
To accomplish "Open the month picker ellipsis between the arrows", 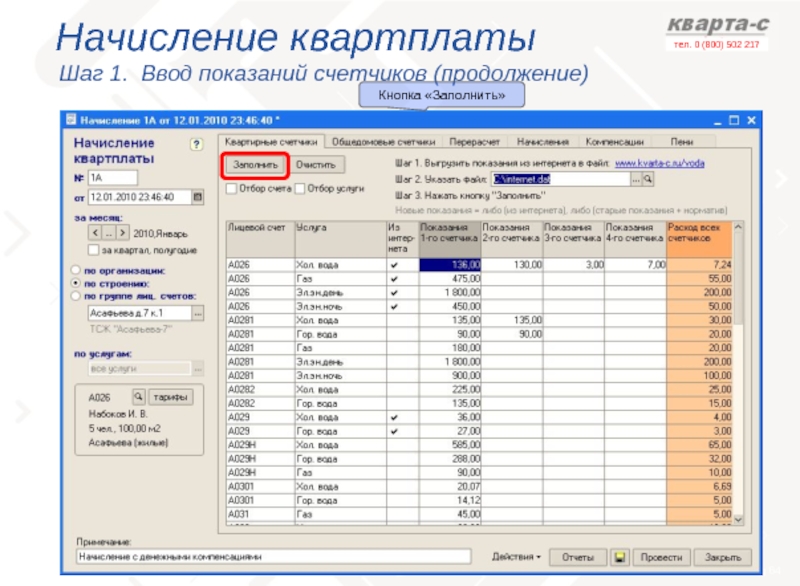I will click(110, 232).
